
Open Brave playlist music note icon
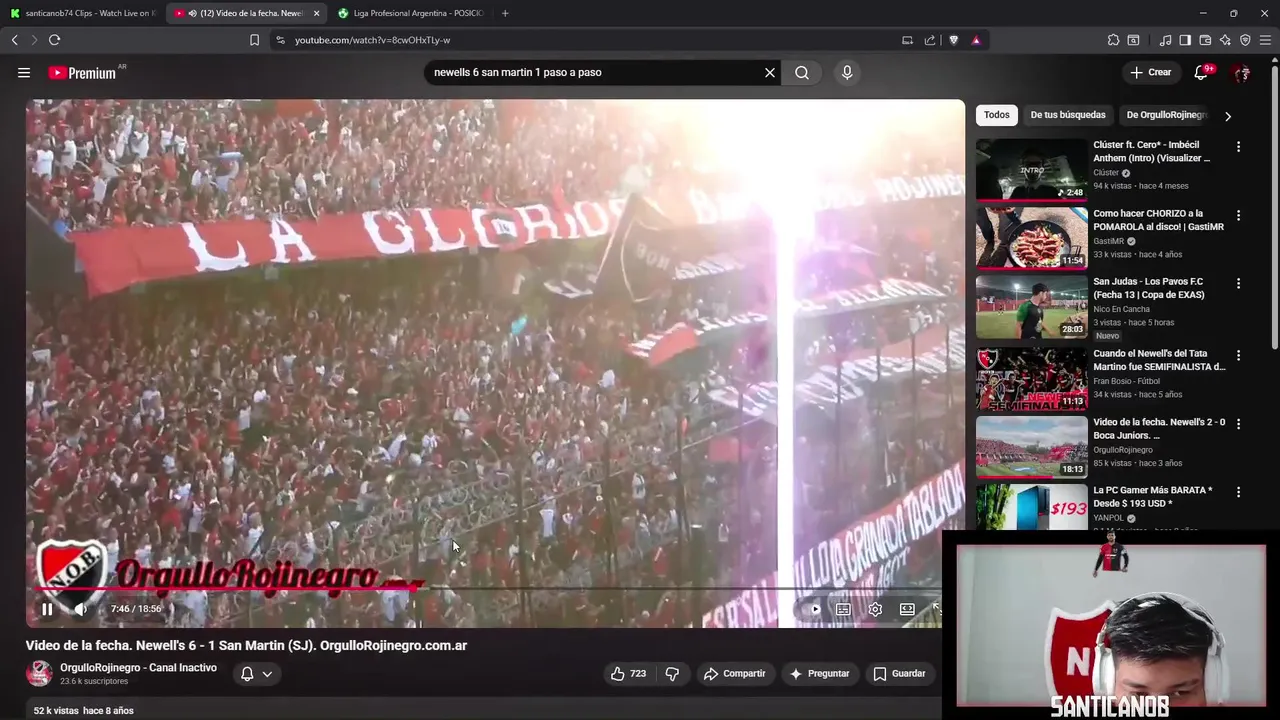[1165, 40]
